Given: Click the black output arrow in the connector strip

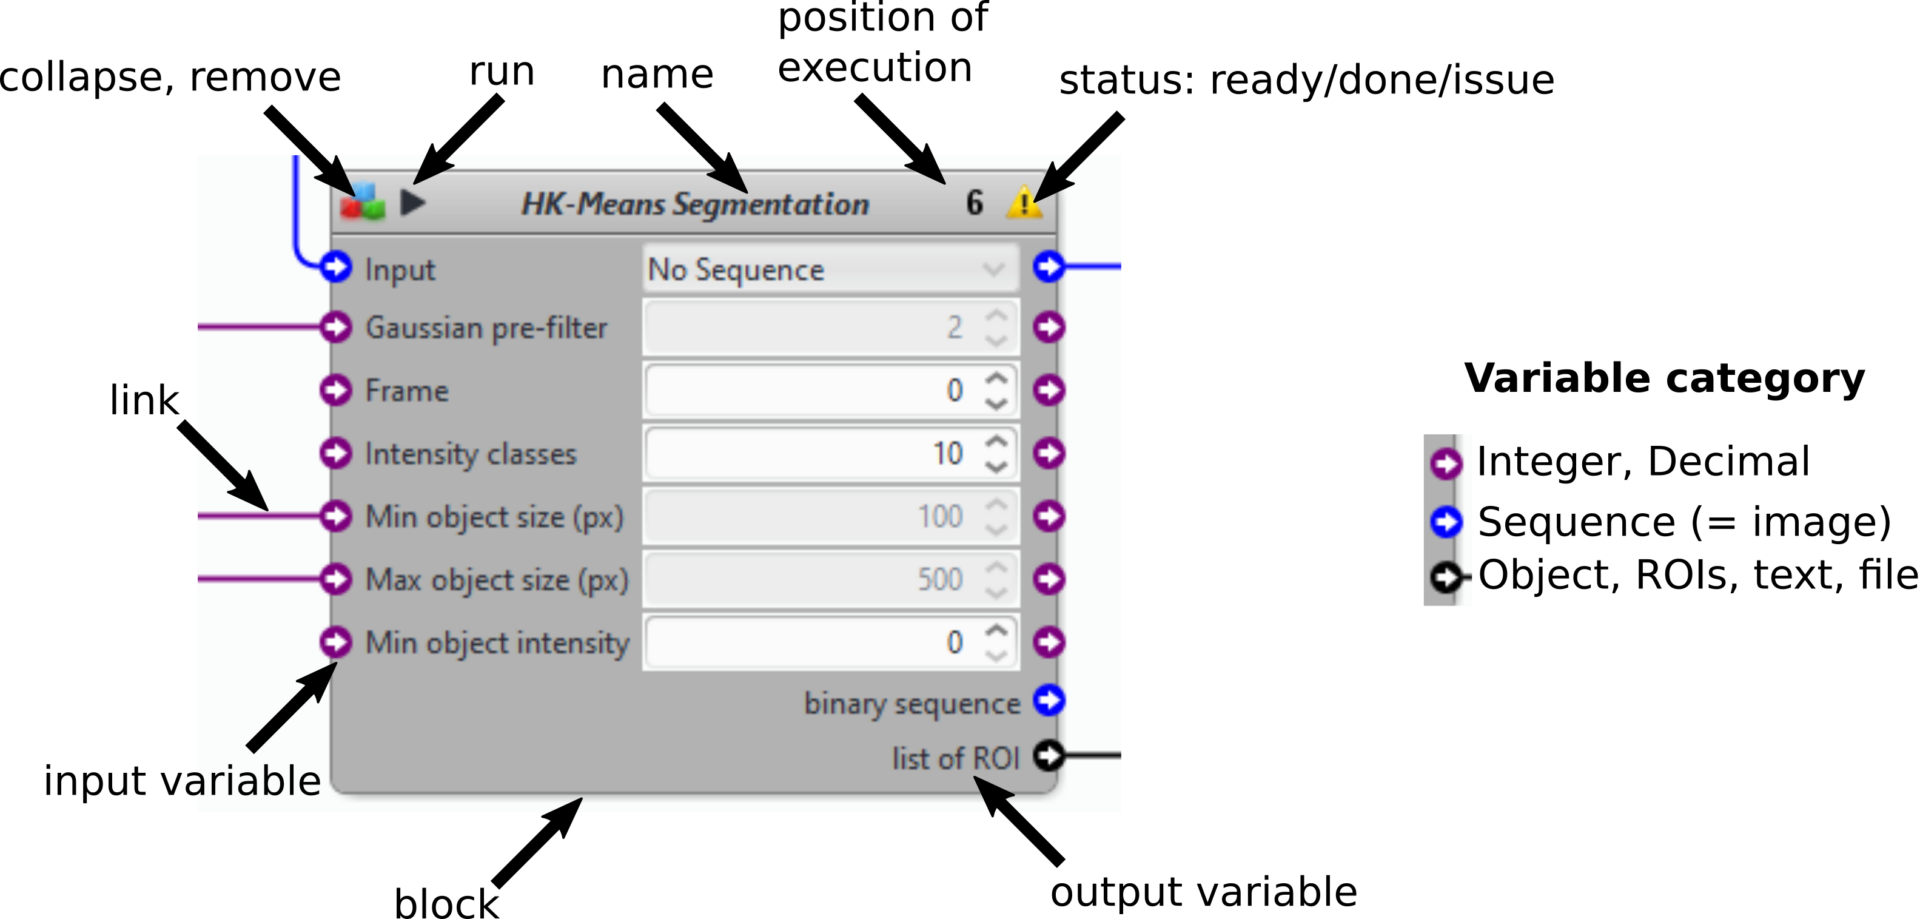Looking at the screenshot, I should (x=1447, y=577).
